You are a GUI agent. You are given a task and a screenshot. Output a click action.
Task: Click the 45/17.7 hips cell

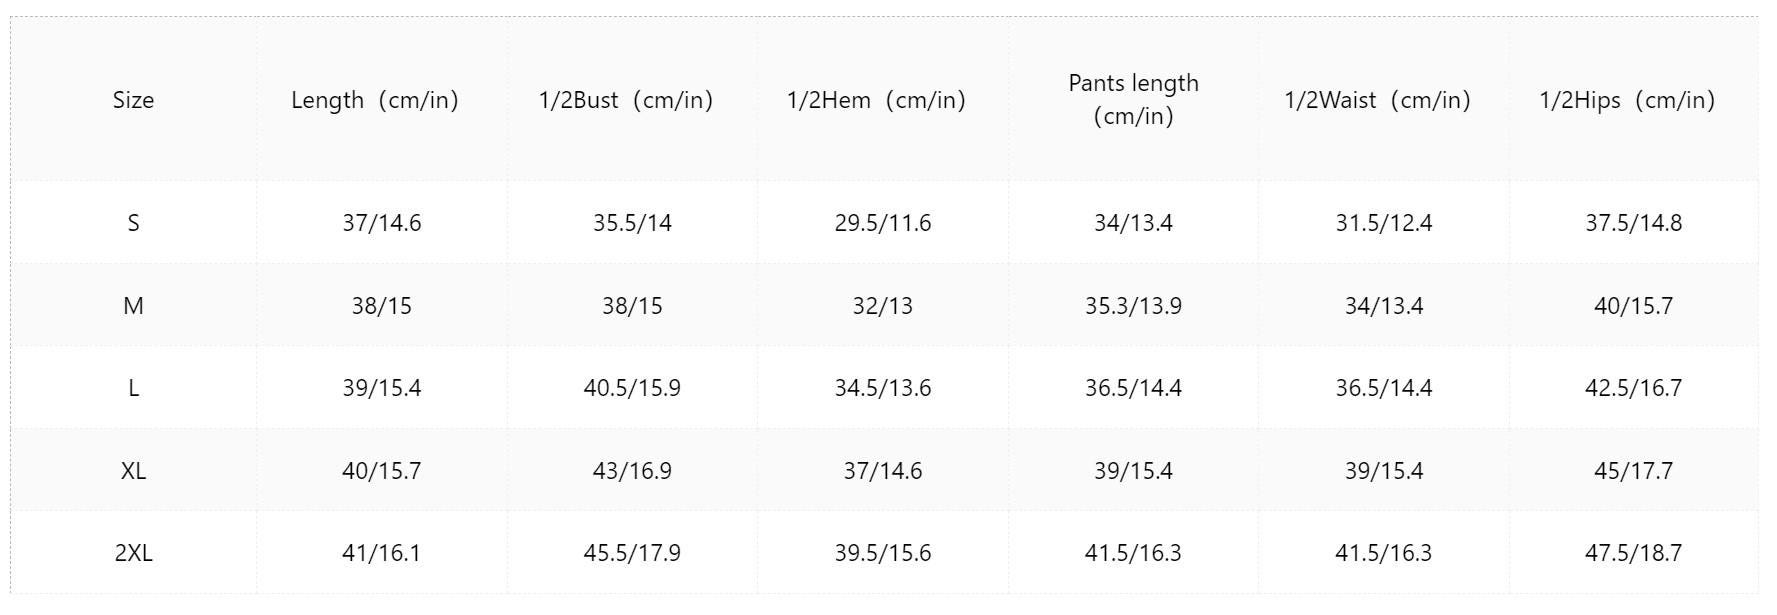click(1633, 471)
